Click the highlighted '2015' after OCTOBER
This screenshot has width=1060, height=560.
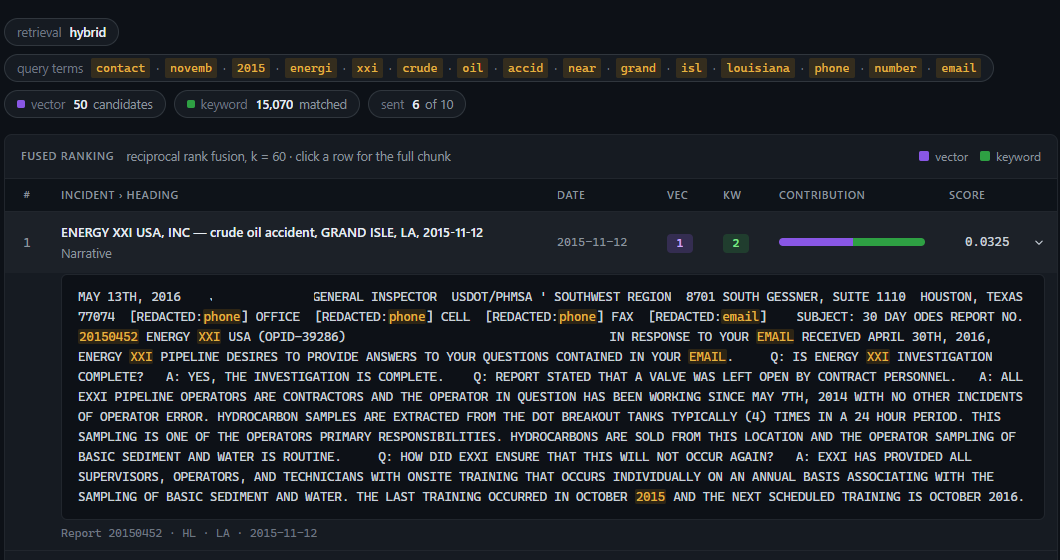[x=650, y=496]
